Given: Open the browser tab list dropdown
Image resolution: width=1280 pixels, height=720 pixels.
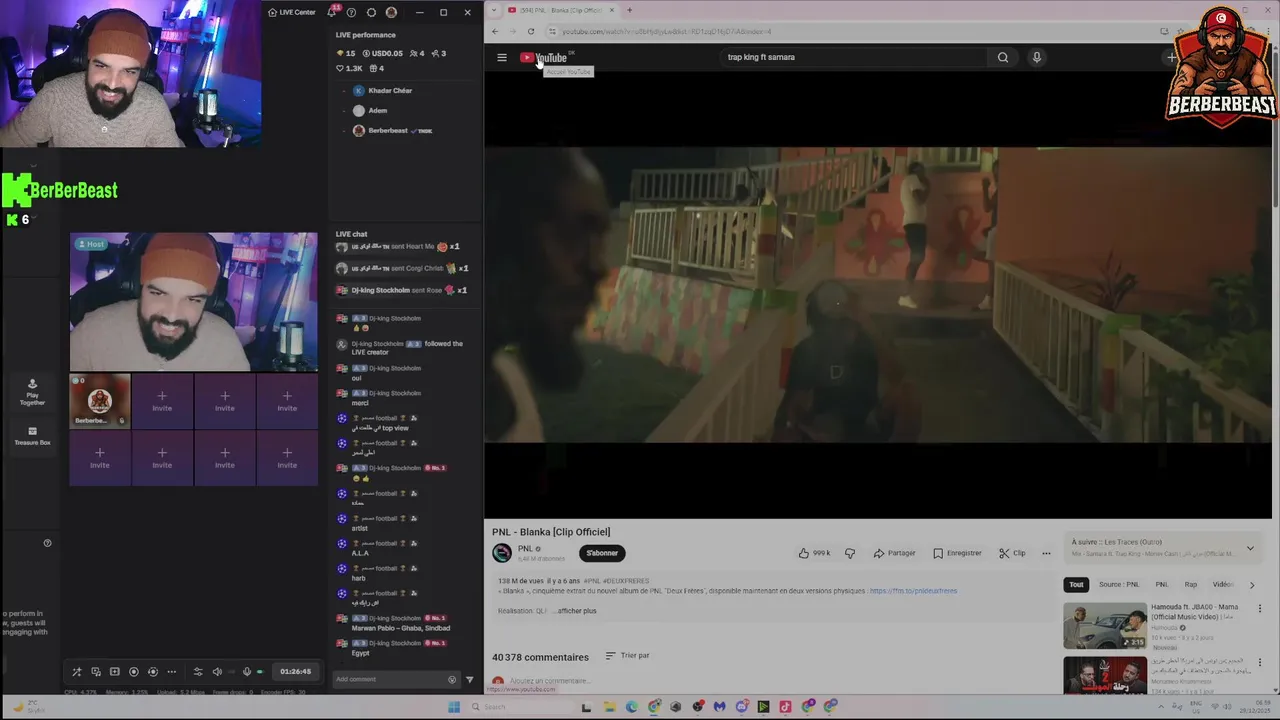Looking at the screenshot, I should [x=494, y=10].
